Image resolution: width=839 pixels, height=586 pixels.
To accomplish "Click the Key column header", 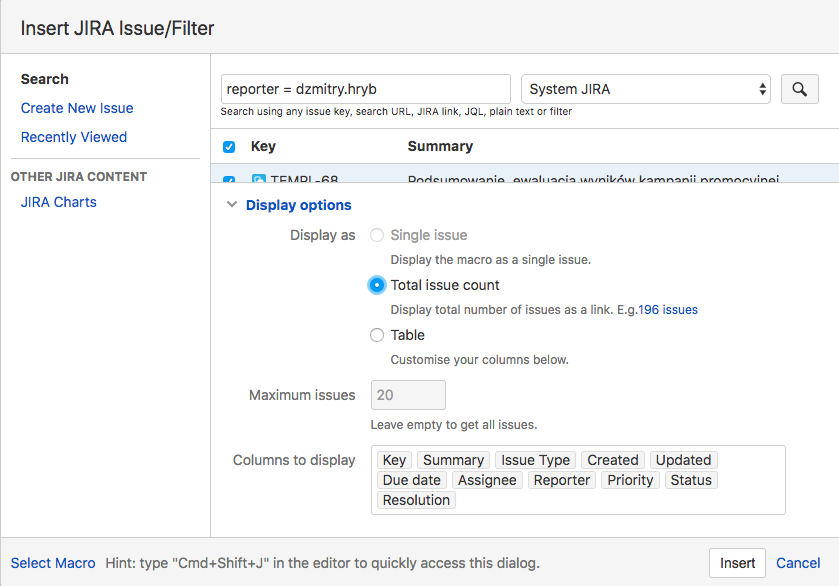I will 263,146.
